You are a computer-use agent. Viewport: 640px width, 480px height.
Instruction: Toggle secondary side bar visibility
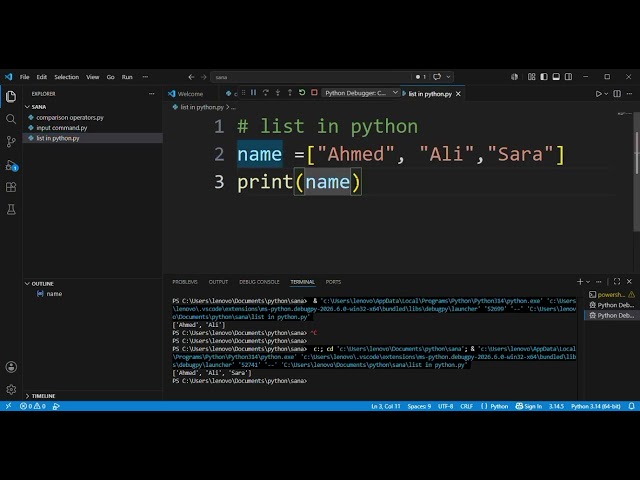click(x=568, y=77)
